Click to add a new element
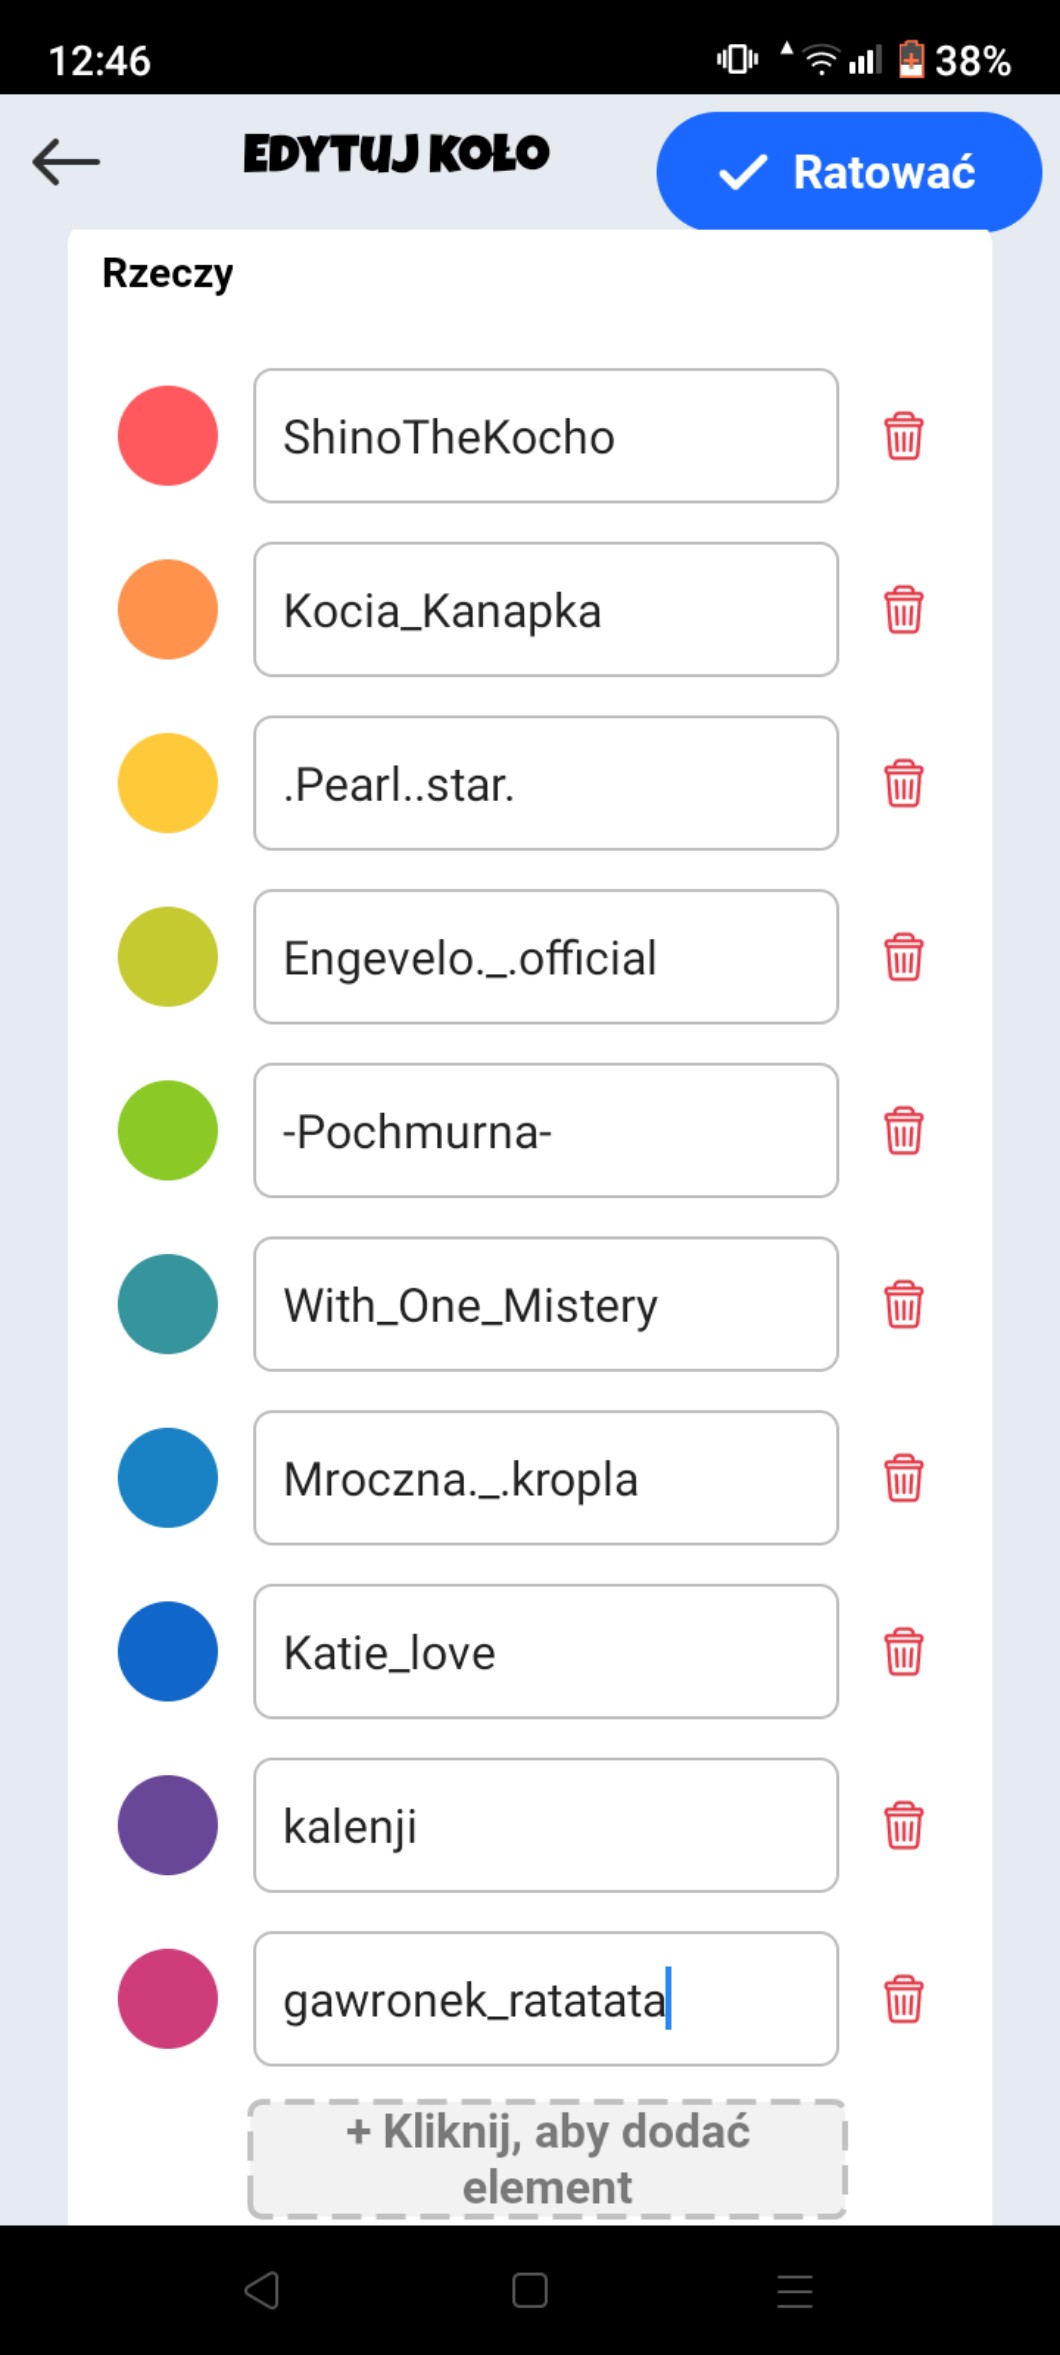The width and height of the screenshot is (1060, 2355). [x=547, y=2158]
